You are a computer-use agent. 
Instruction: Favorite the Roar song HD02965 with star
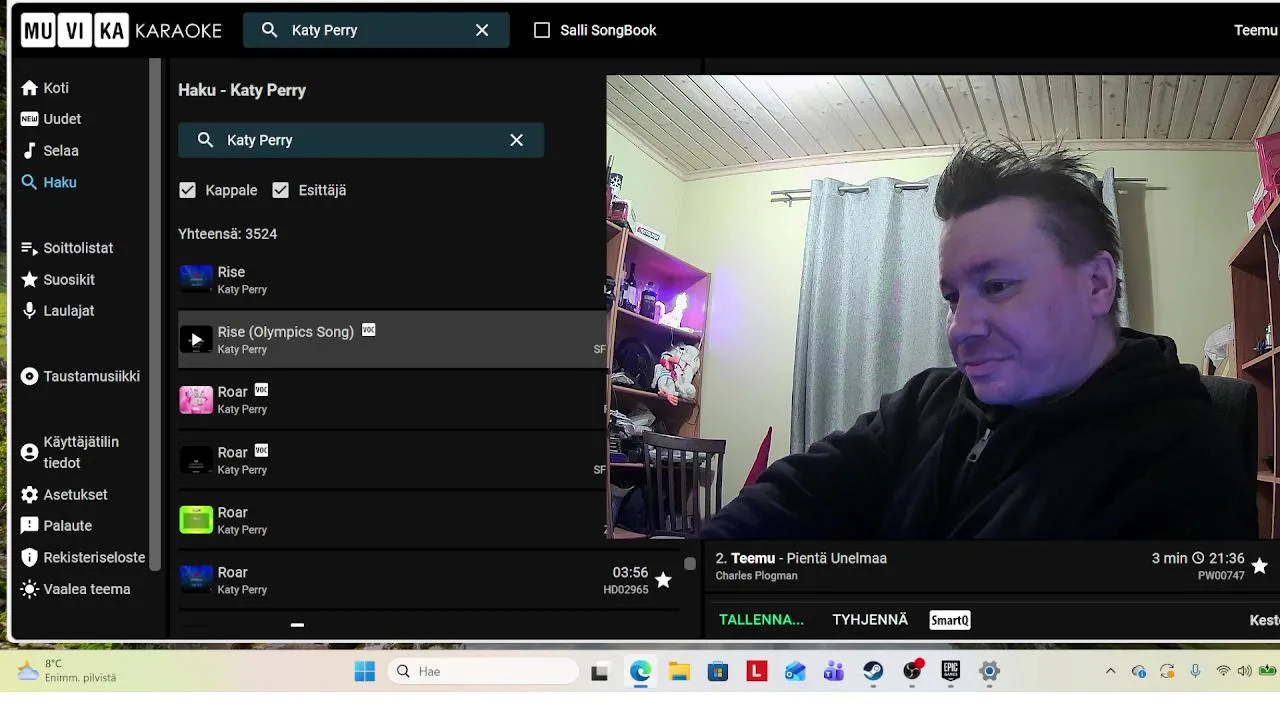pos(663,580)
